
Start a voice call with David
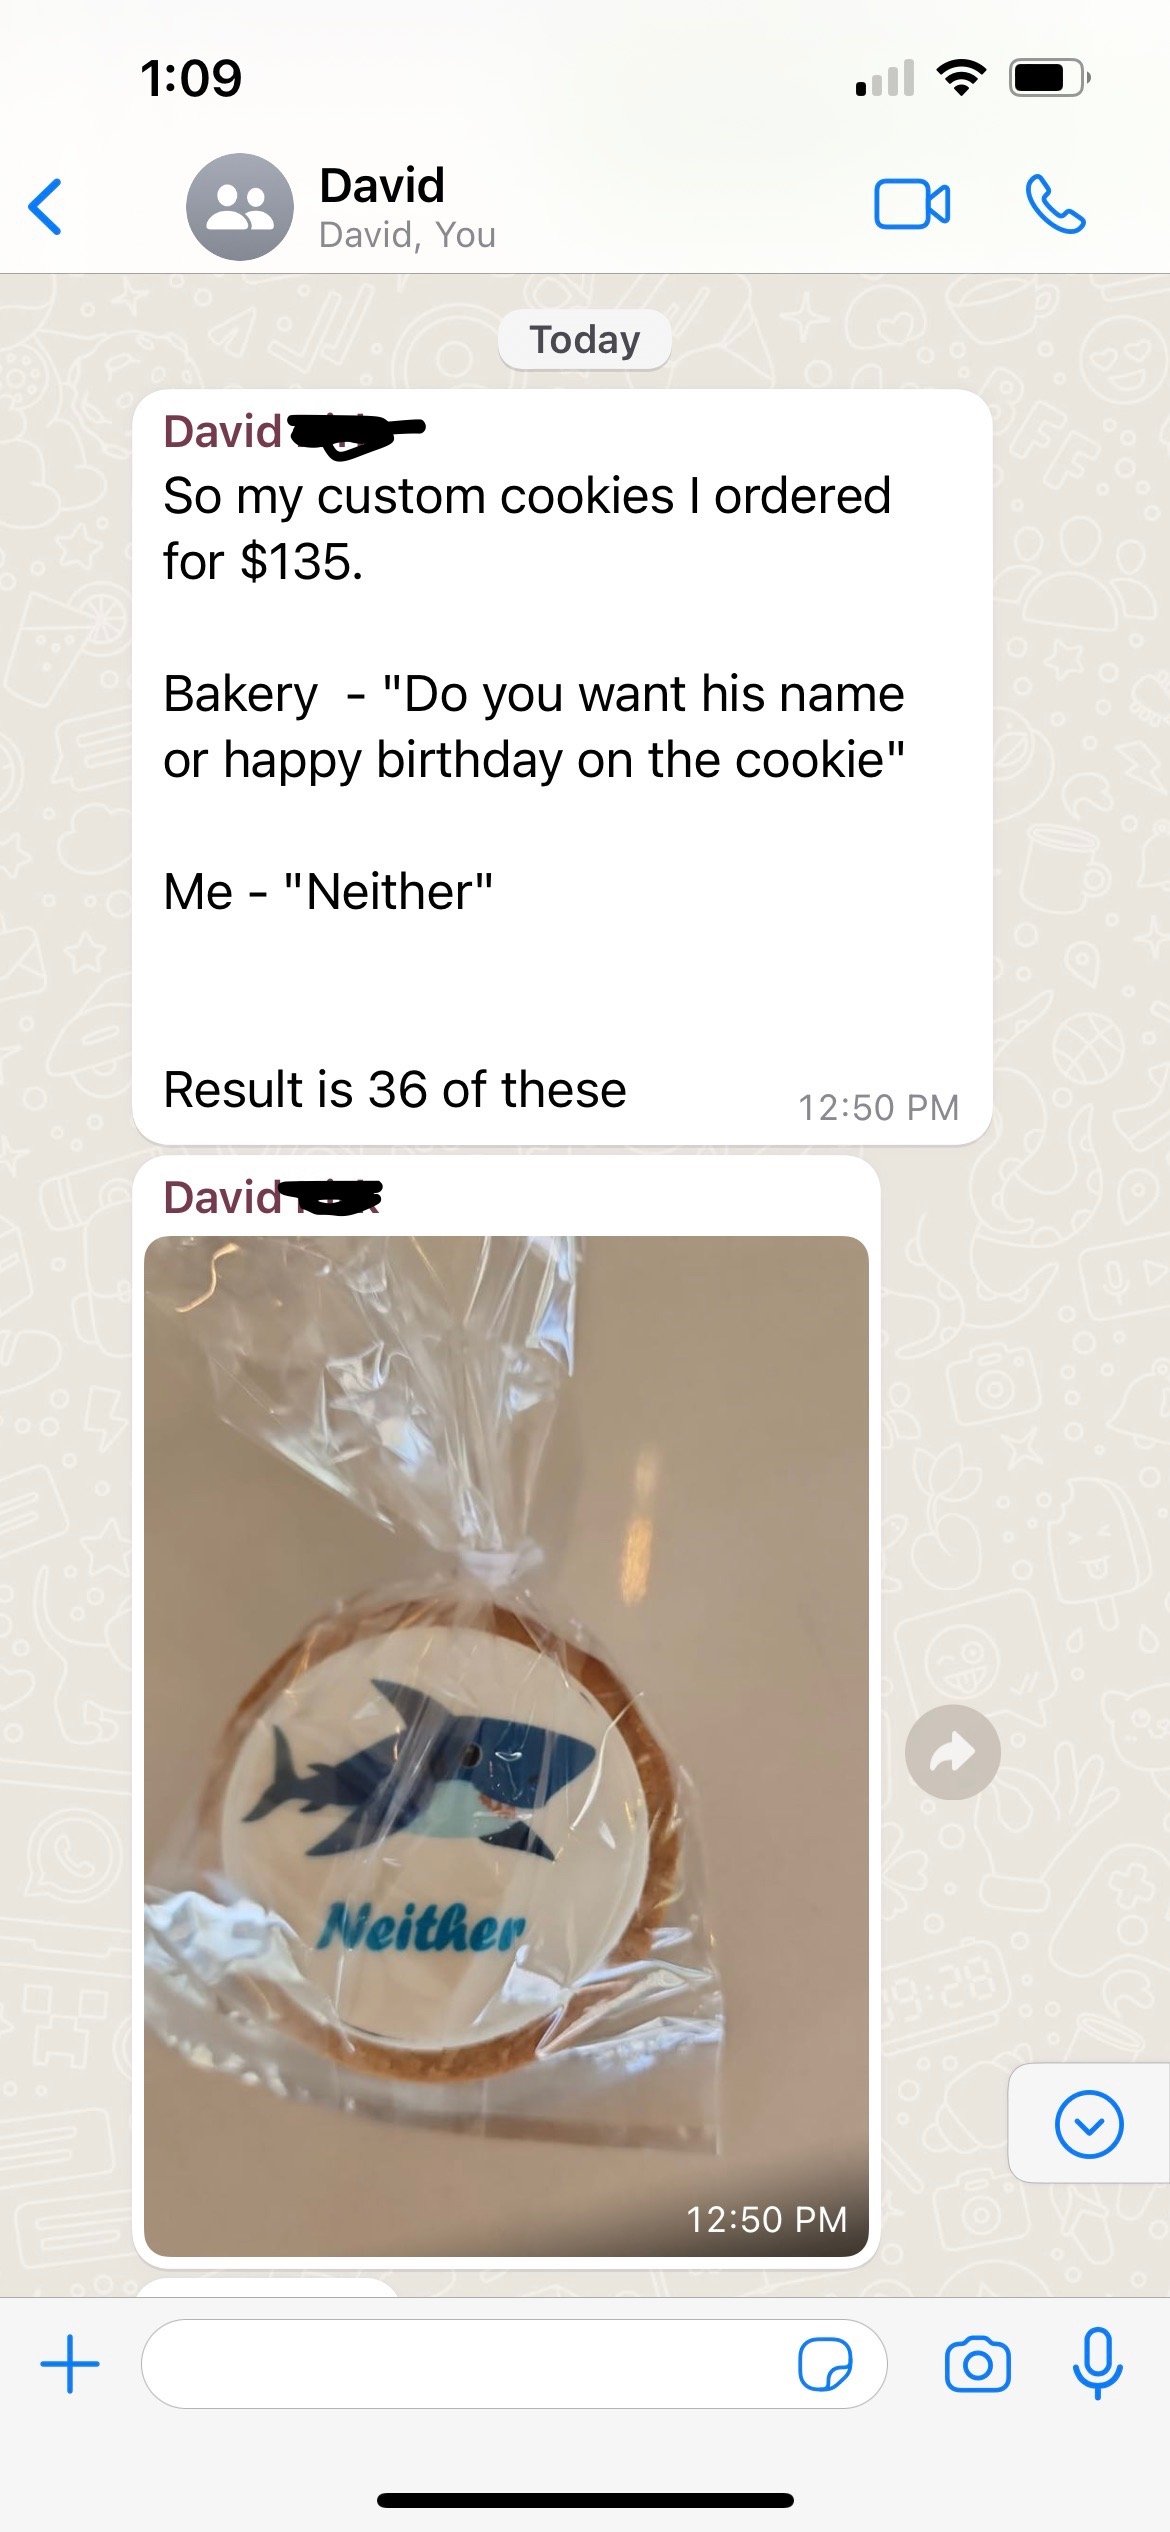[x=1055, y=205]
